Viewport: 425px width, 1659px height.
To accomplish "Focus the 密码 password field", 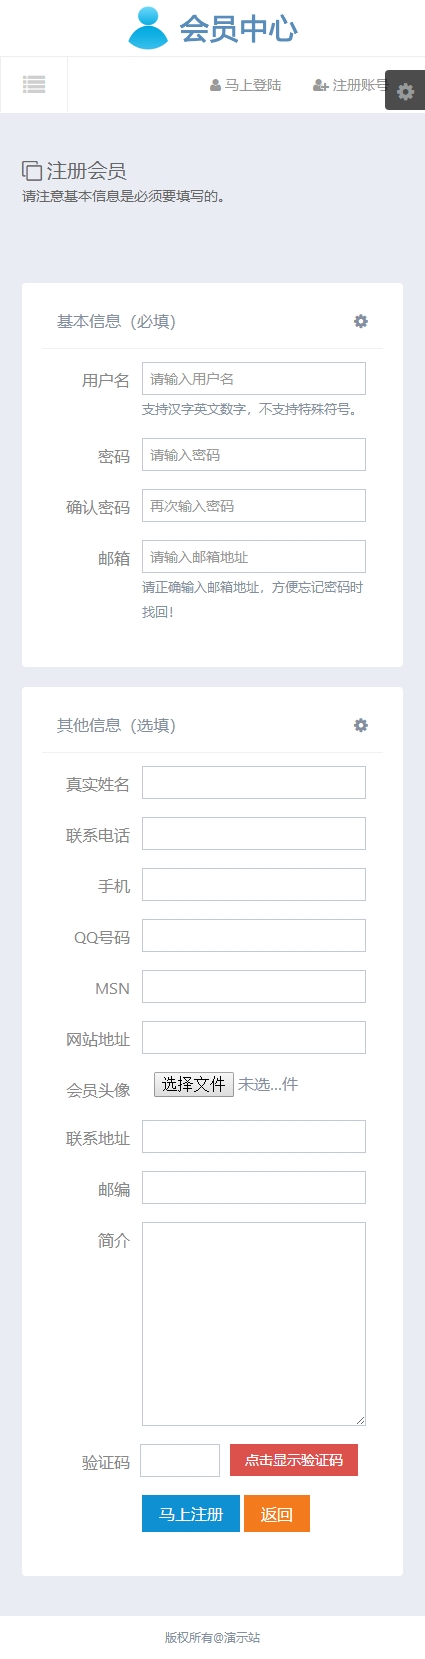I will 254,455.
